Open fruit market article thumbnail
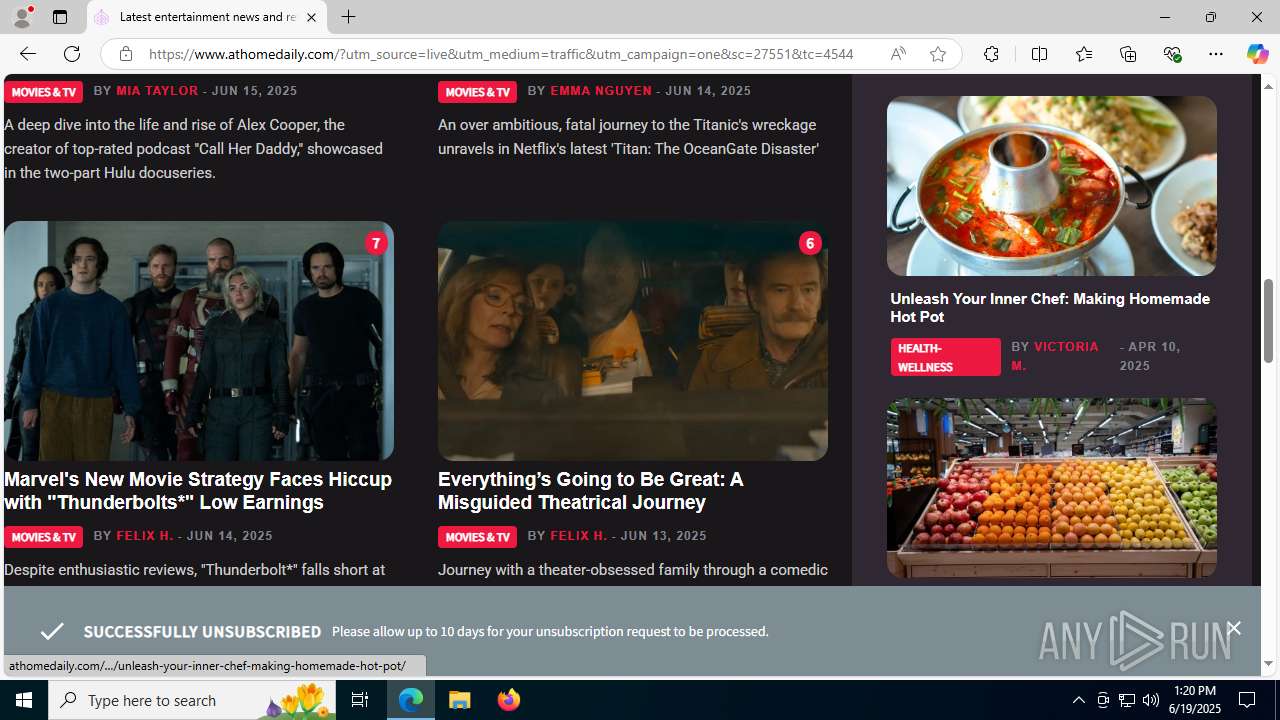Viewport: 1280px width, 720px height. [x=1051, y=488]
